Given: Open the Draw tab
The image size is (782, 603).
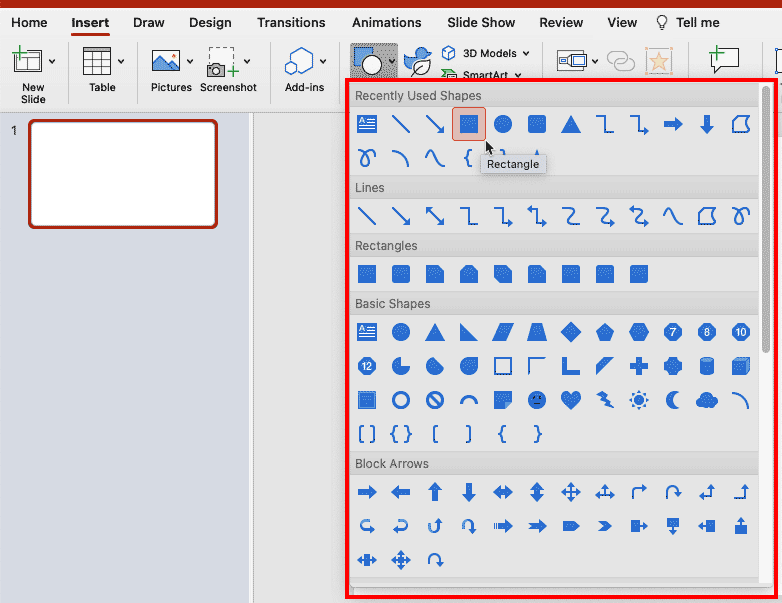Looking at the screenshot, I should (x=149, y=22).
